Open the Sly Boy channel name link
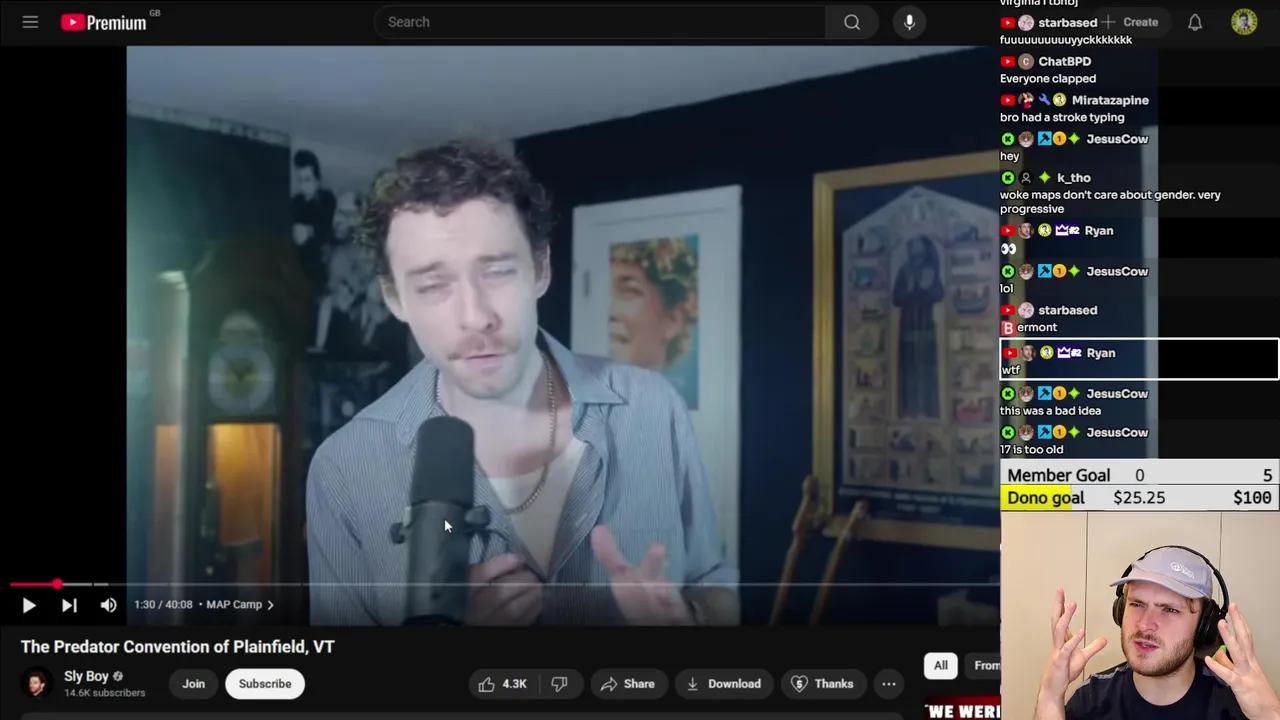This screenshot has height=720, width=1280. [86, 677]
